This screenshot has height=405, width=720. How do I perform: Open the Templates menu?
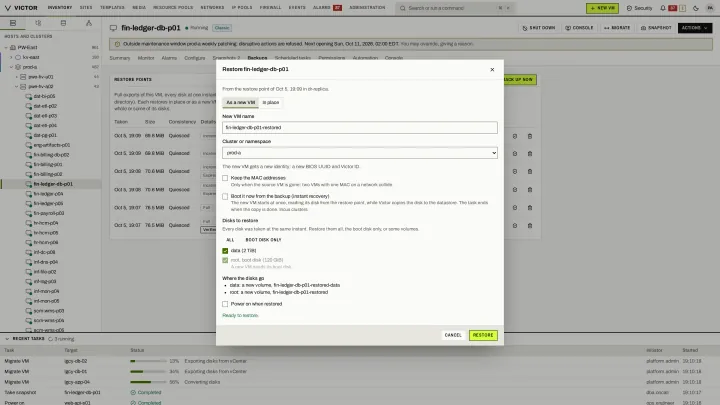click(x=112, y=8)
